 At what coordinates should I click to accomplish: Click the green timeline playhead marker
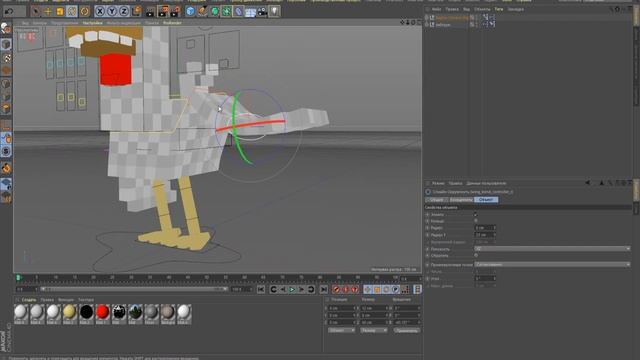click(x=18, y=278)
